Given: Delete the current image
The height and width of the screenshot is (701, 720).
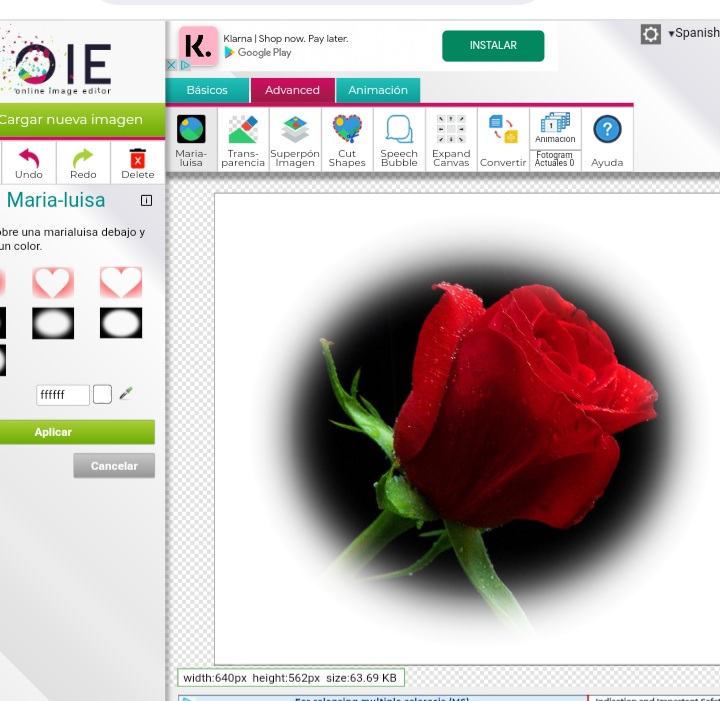Looking at the screenshot, I should (x=138, y=161).
